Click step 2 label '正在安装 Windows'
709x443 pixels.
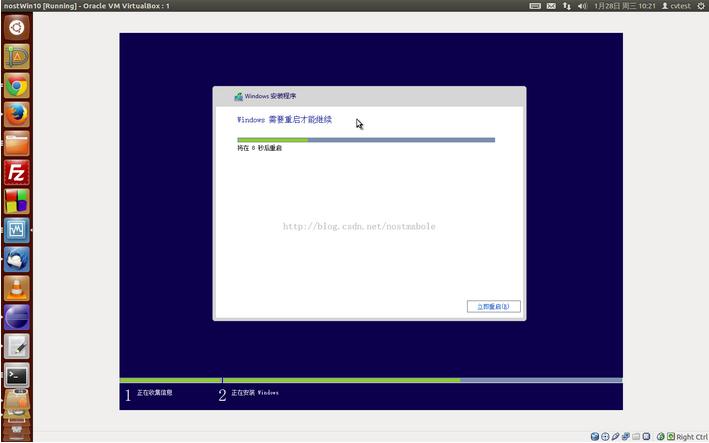pos(255,393)
